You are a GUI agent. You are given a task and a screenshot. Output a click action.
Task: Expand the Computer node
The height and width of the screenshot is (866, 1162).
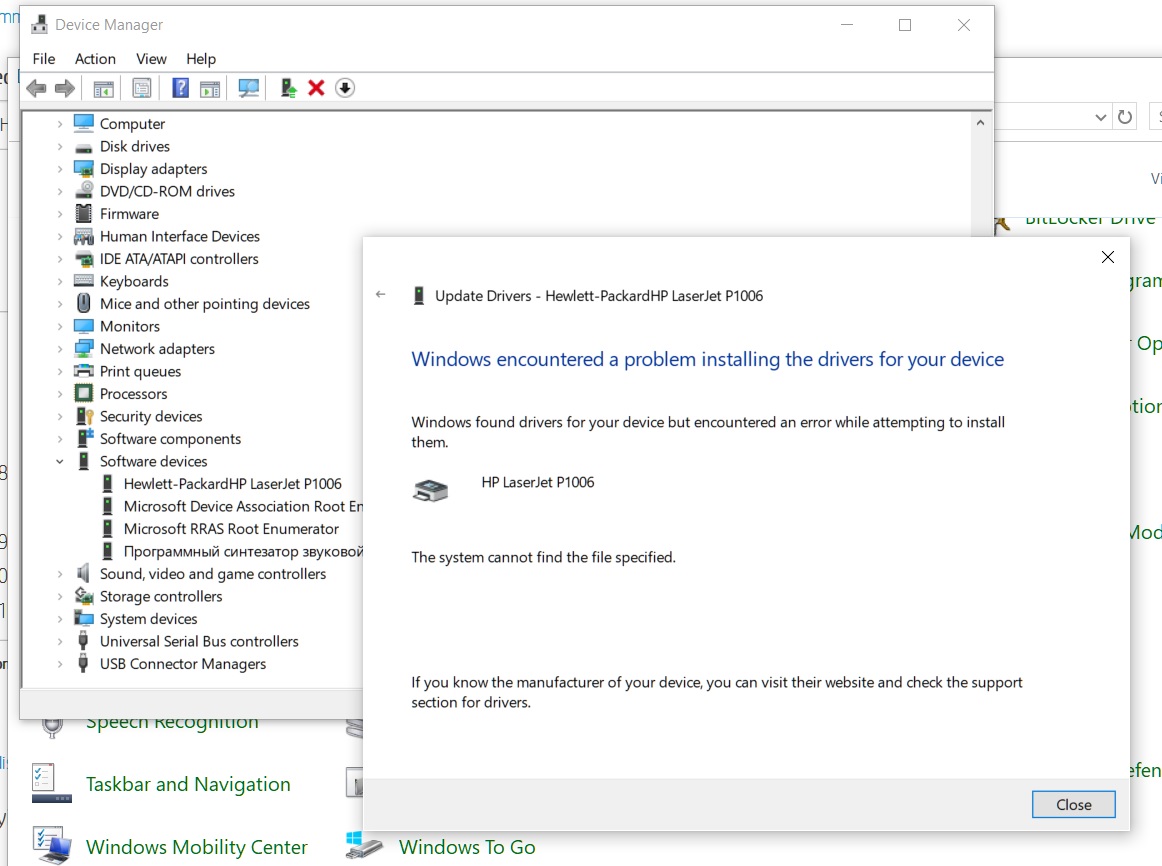point(60,124)
